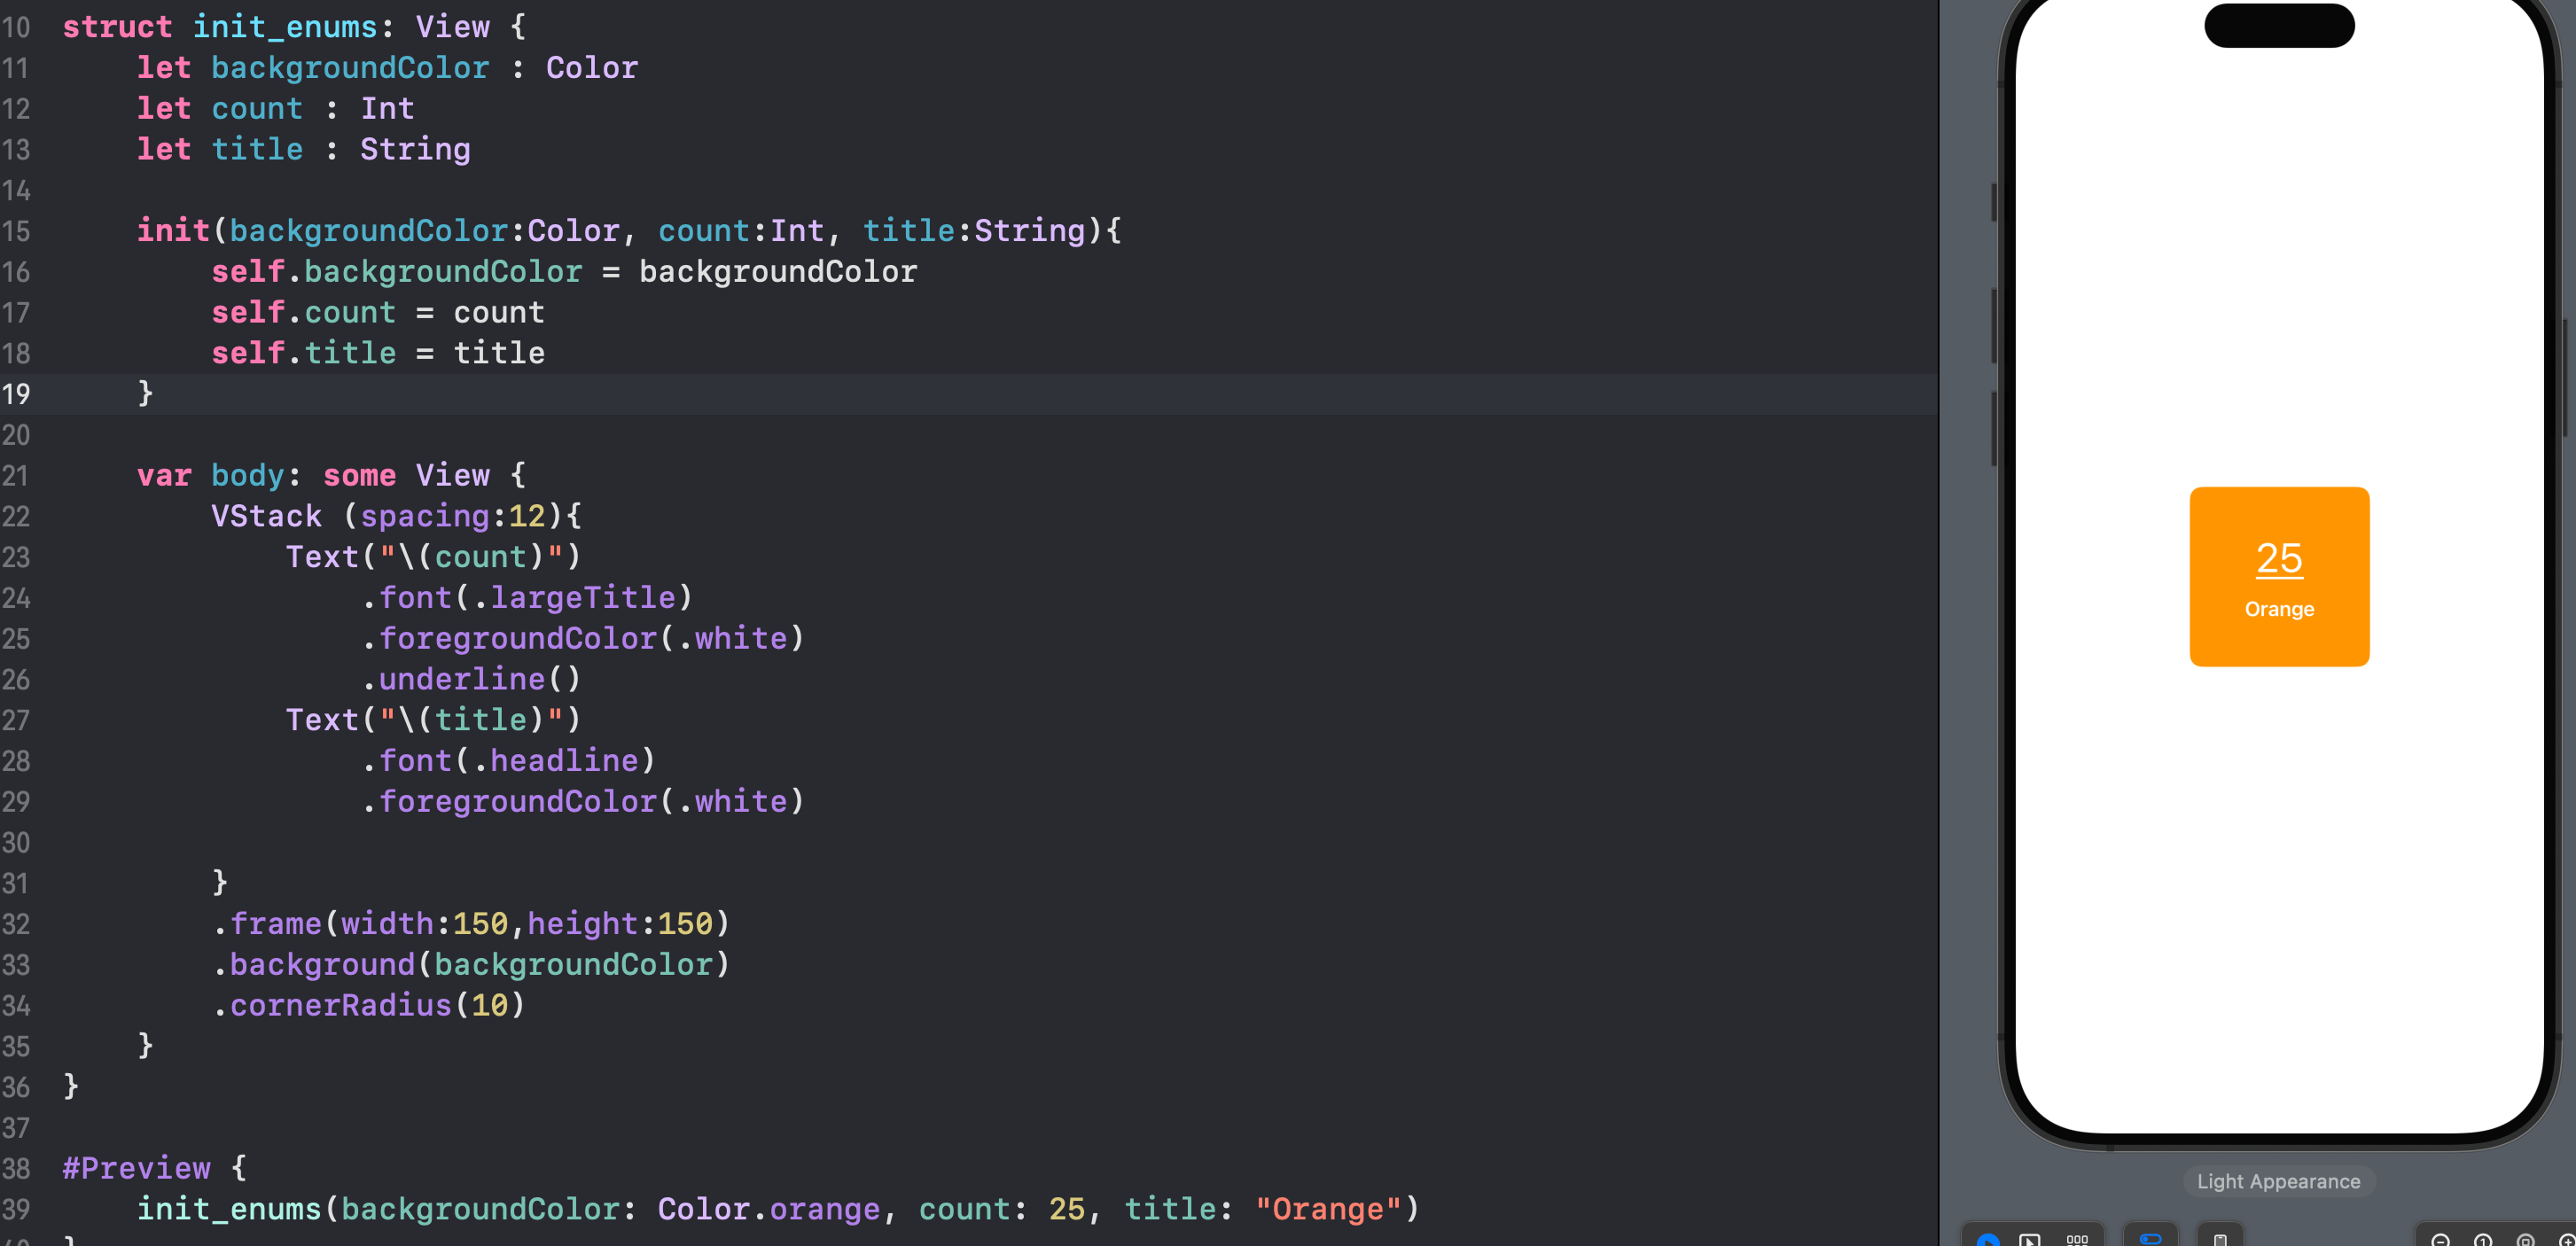2576x1246 pixels.
Task: Click the .underline() modifier
Action: tap(470, 679)
